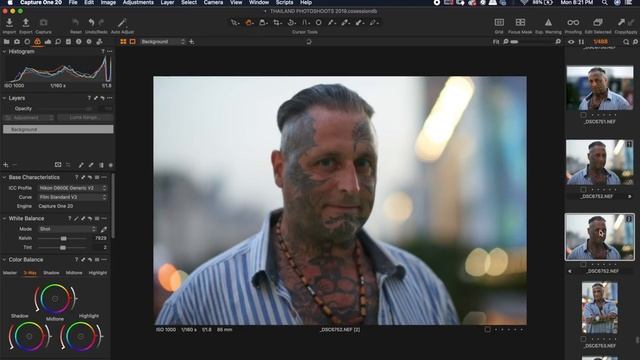Click the Luma Range button
640x360 pixels.
[85, 118]
